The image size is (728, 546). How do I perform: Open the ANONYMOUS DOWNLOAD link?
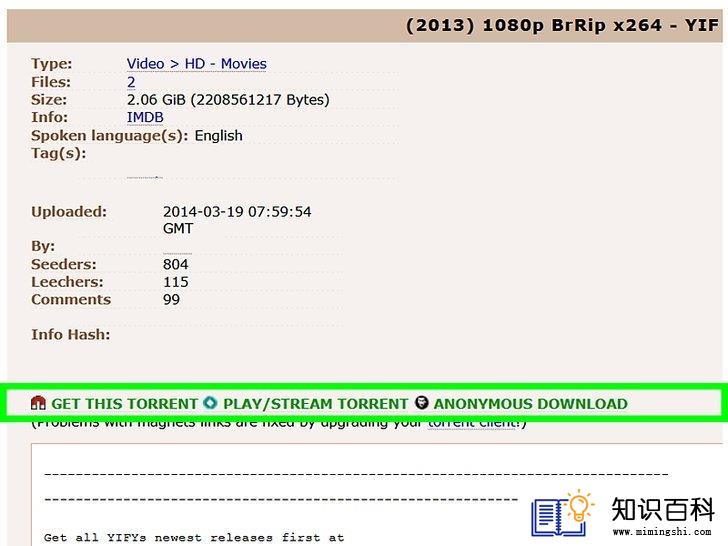pyautogui.click(x=531, y=403)
